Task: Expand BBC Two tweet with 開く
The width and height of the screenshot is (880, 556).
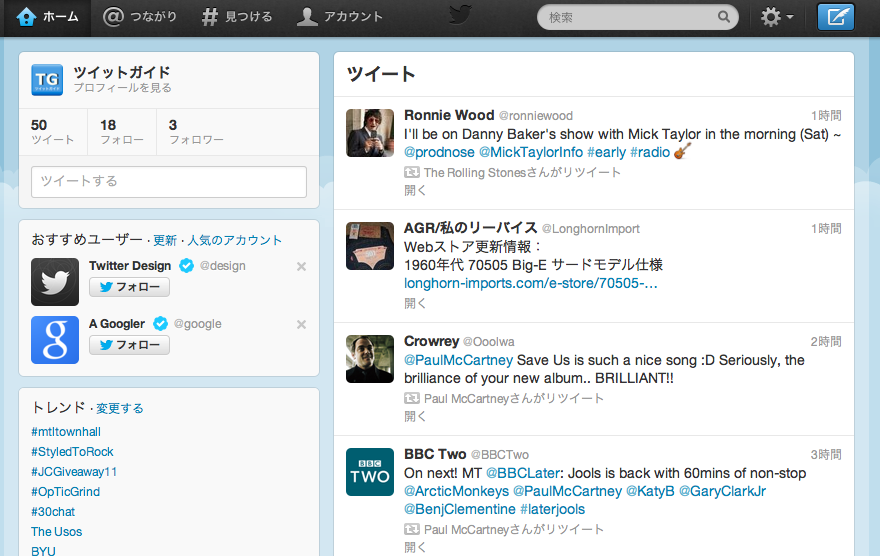Action: pyautogui.click(x=415, y=548)
